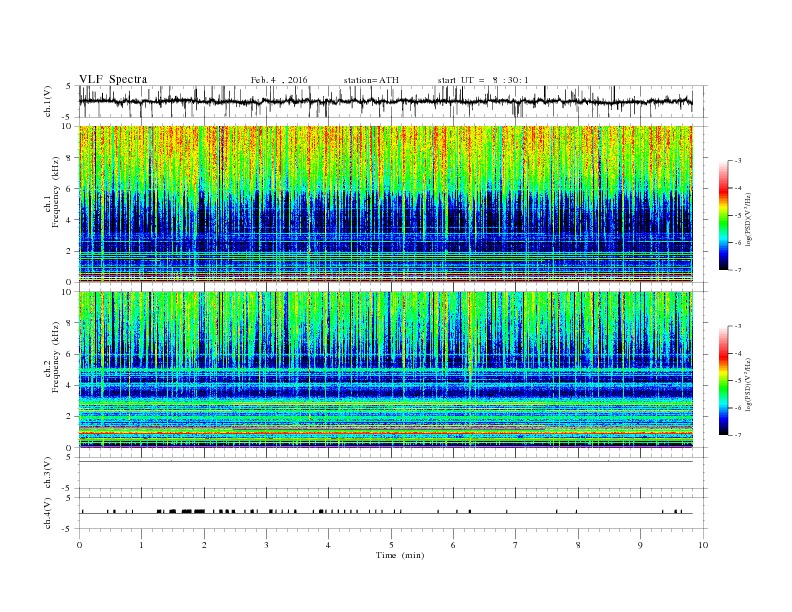Select the "ch.3(V)" axis label
The image size is (792, 612).
(48, 473)
